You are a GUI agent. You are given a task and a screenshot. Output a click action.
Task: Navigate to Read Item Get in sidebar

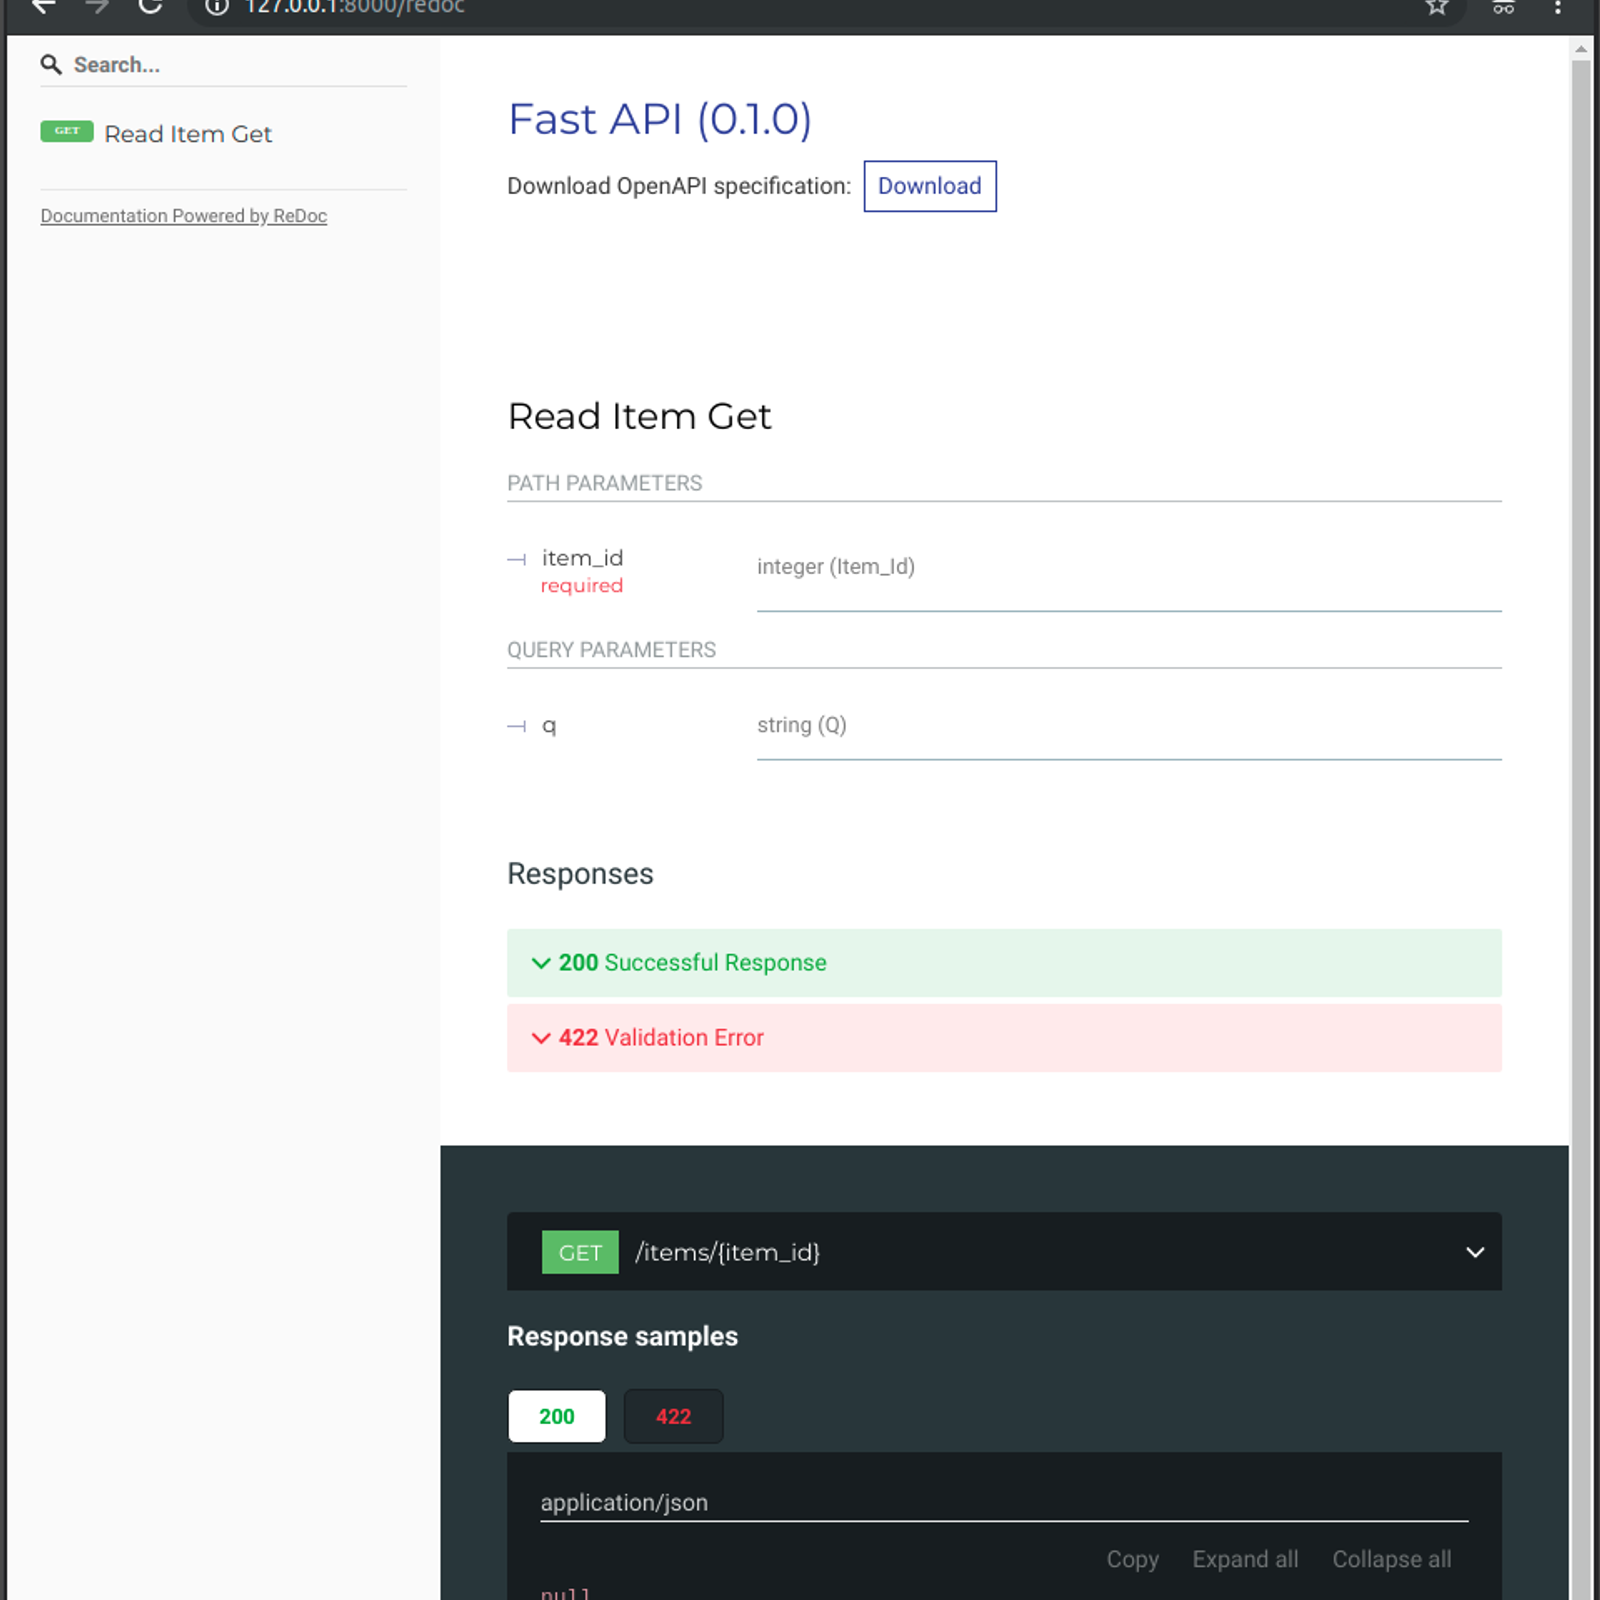[x=187, y=133]
